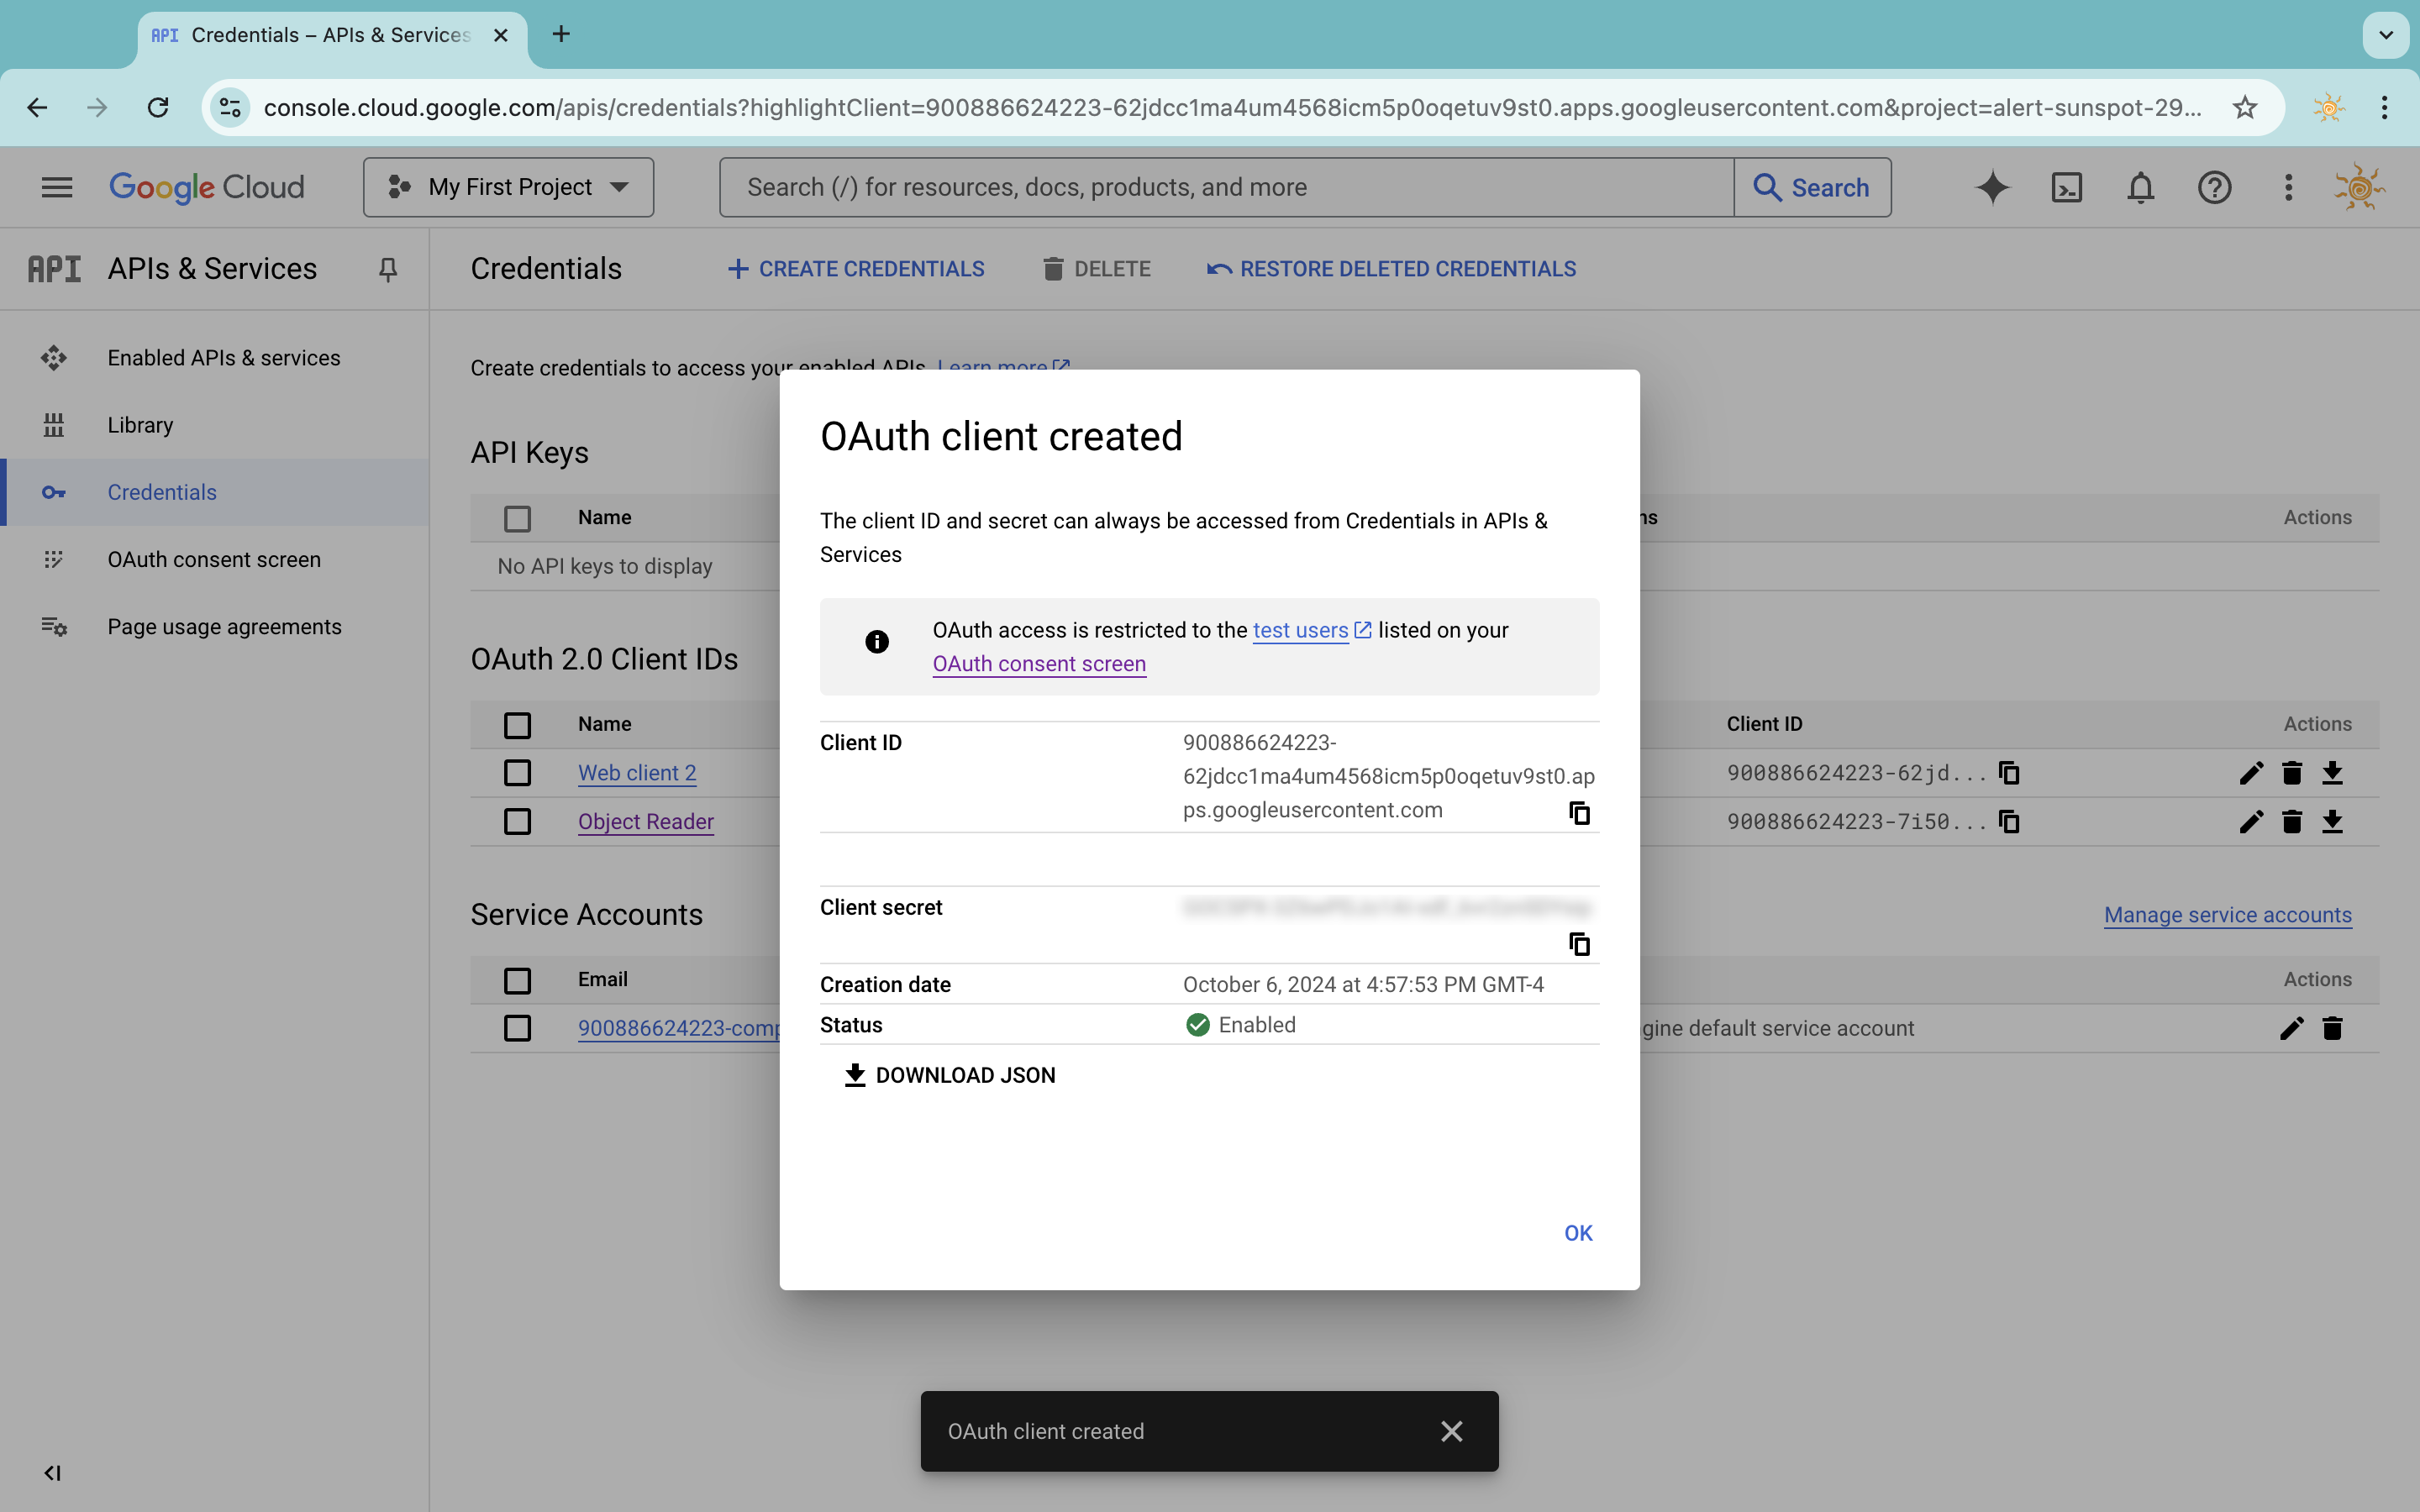Check the Web client 2 checkbox
2420x1512 pixels.
click(x=517, y=772)
